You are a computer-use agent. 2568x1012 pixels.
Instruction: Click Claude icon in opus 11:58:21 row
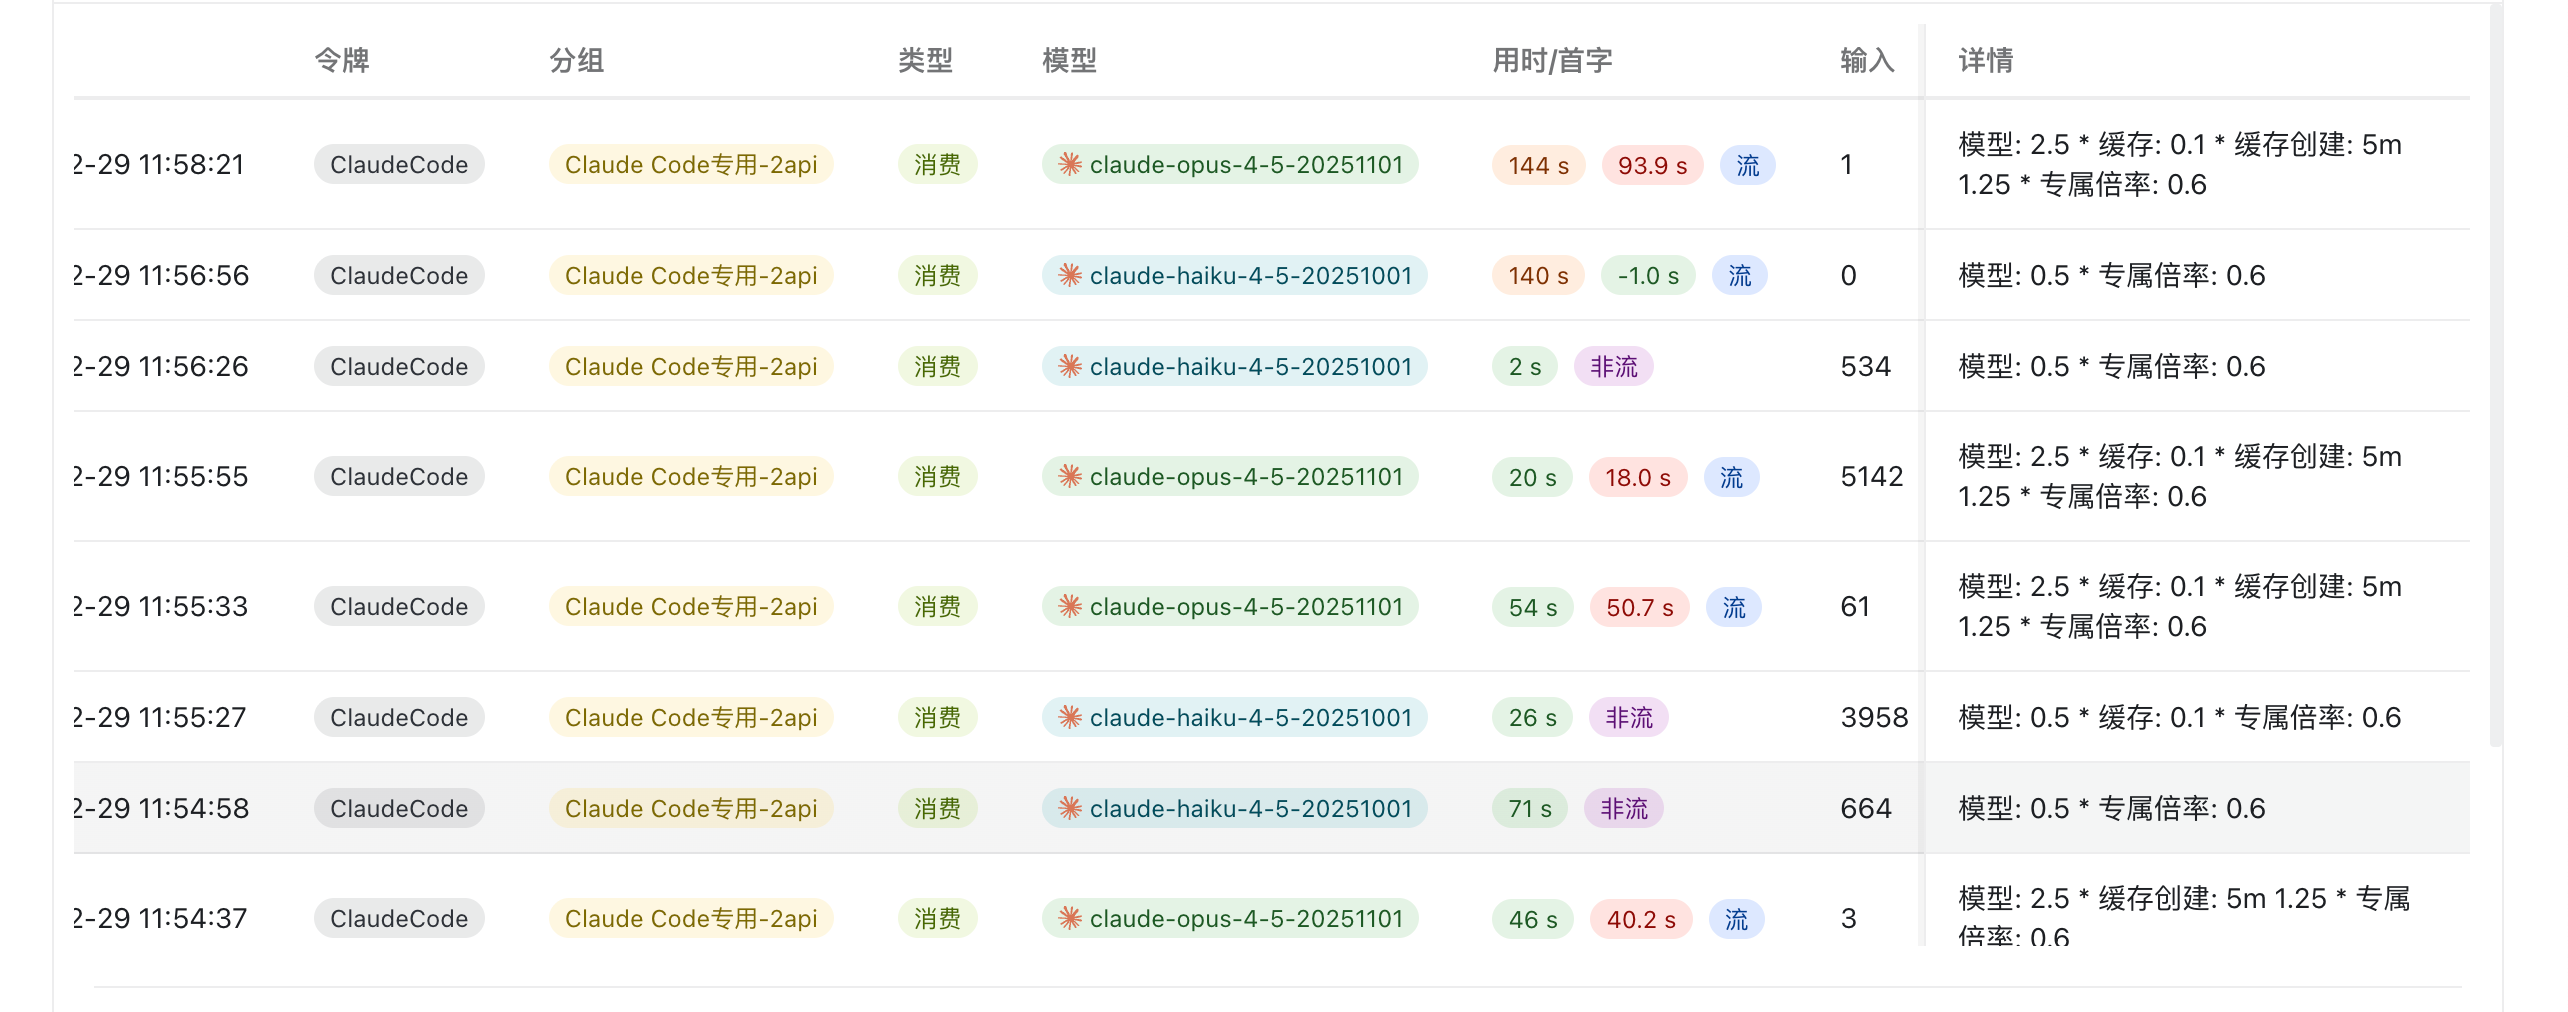pyautogui.click(x=1070, y=164)
